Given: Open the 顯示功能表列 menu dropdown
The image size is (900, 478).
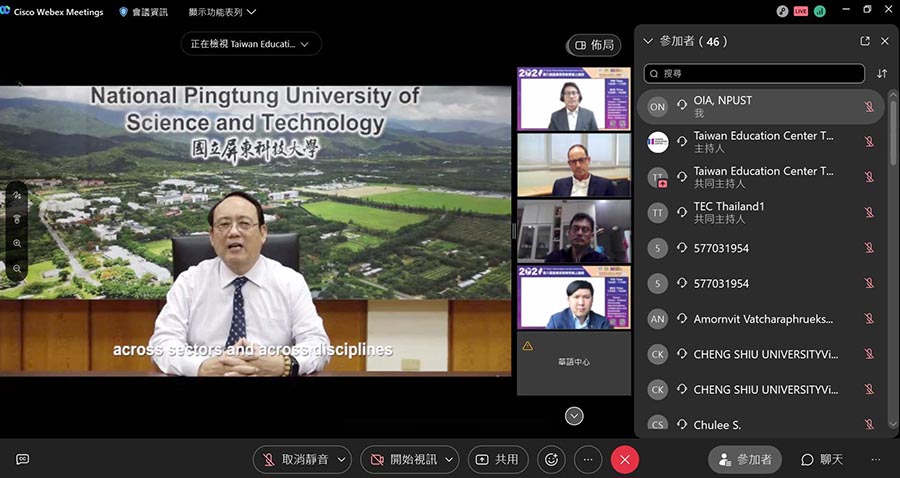Looking at the screenshot, I should 222,11.
